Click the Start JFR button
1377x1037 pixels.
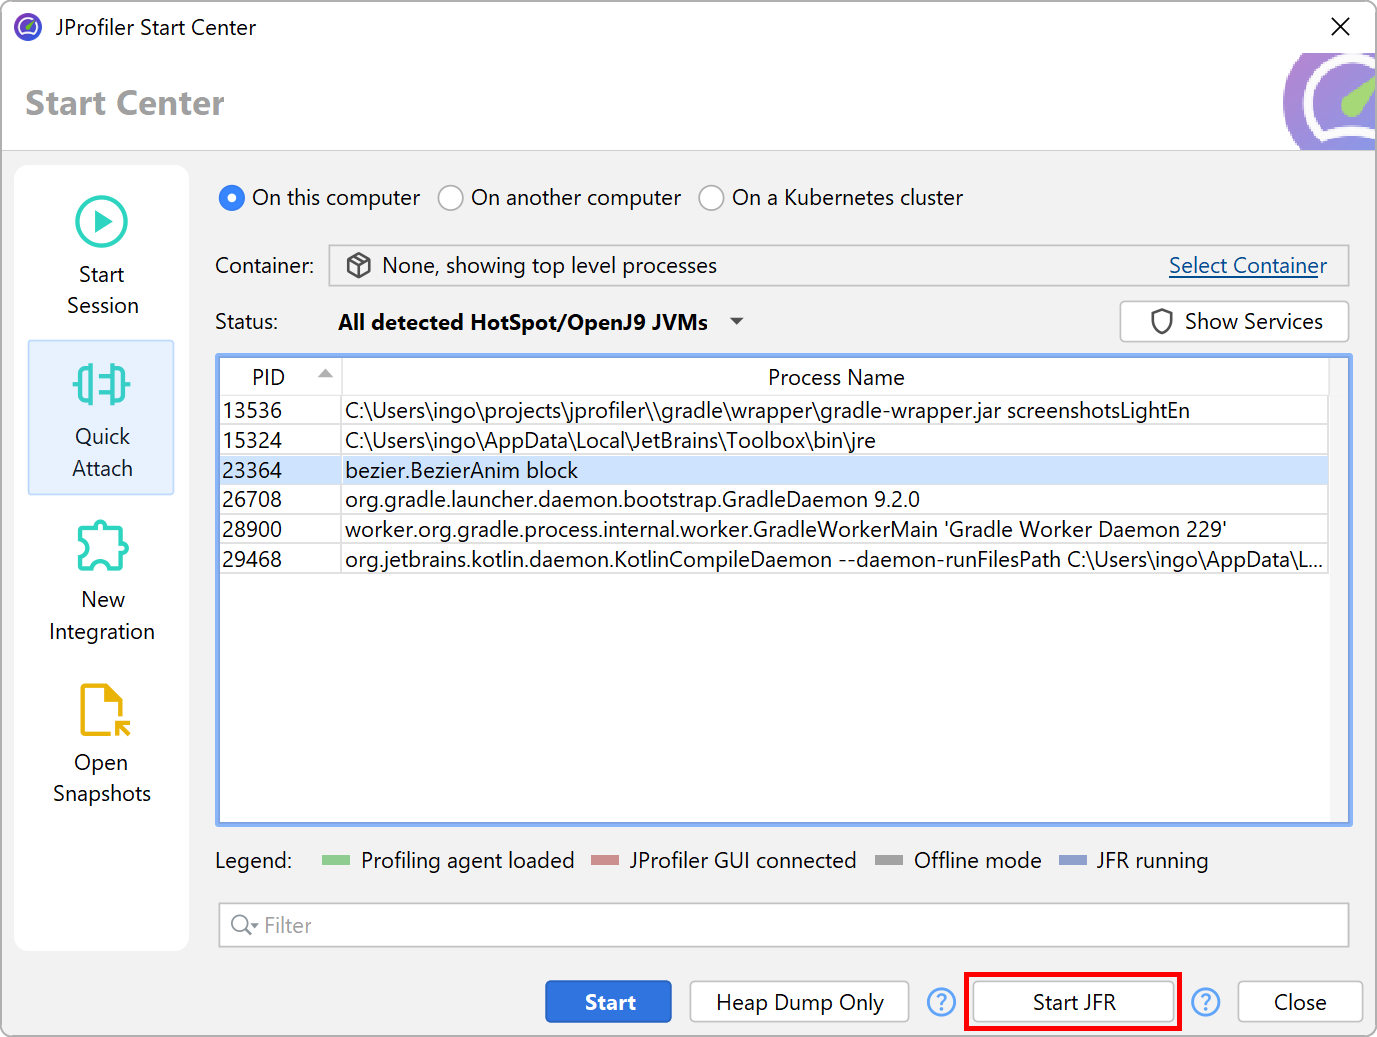(x=1073, y=1002)
